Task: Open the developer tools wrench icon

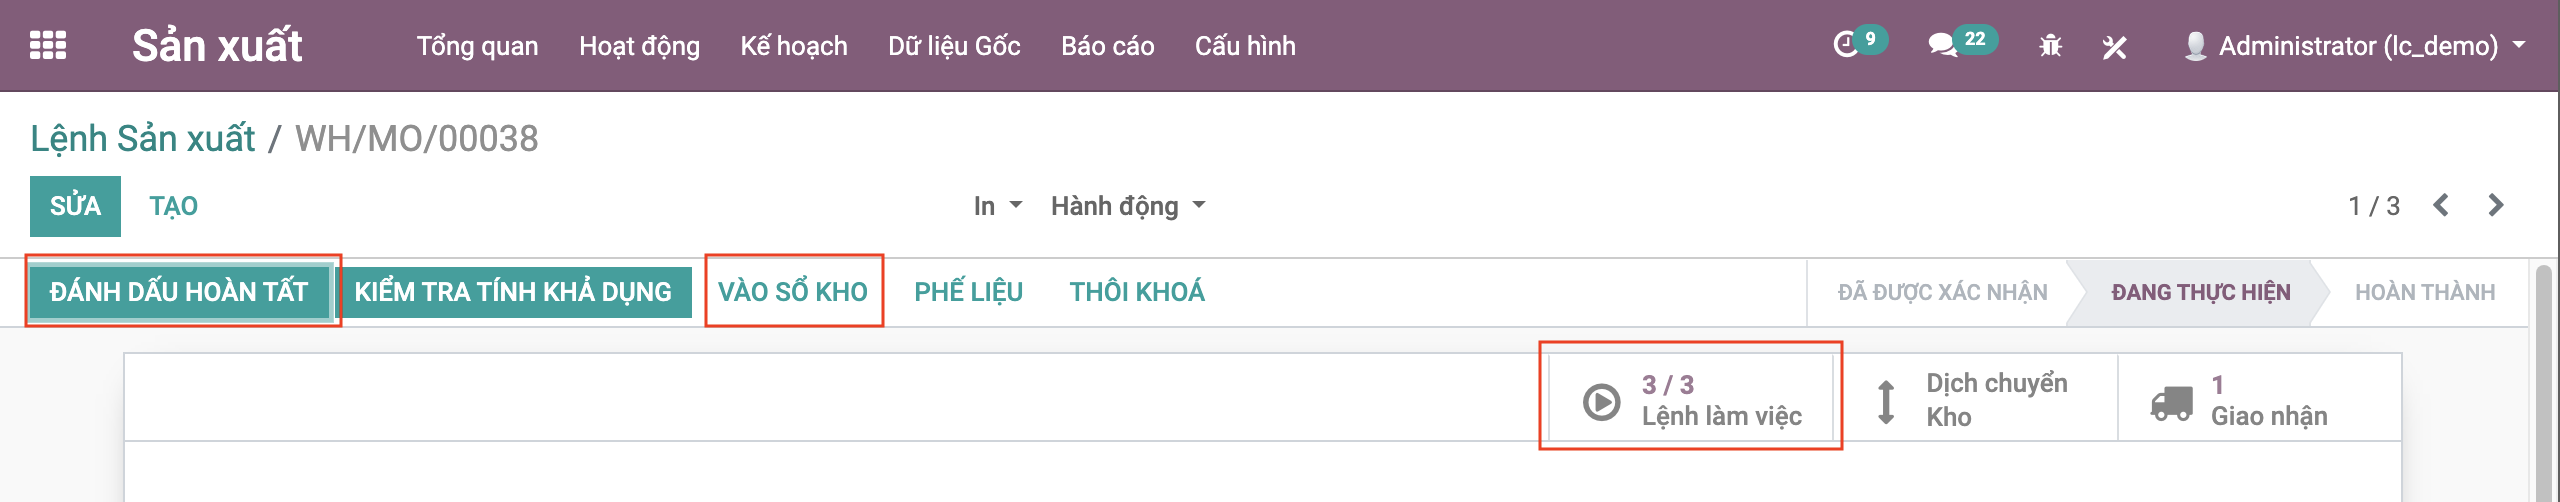Action: (x=2114, y=46)
